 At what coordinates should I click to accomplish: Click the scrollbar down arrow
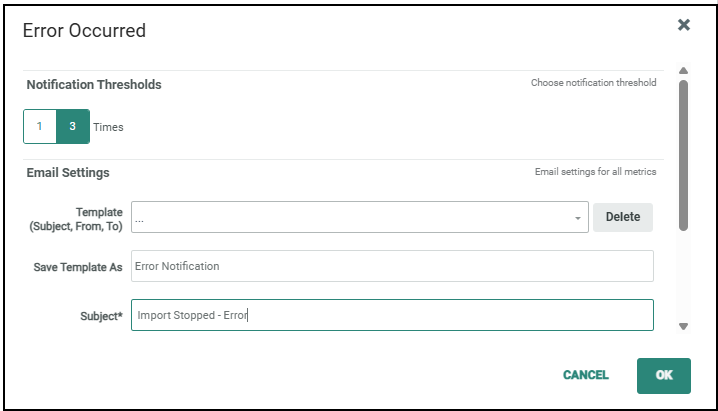pos(683,326)
